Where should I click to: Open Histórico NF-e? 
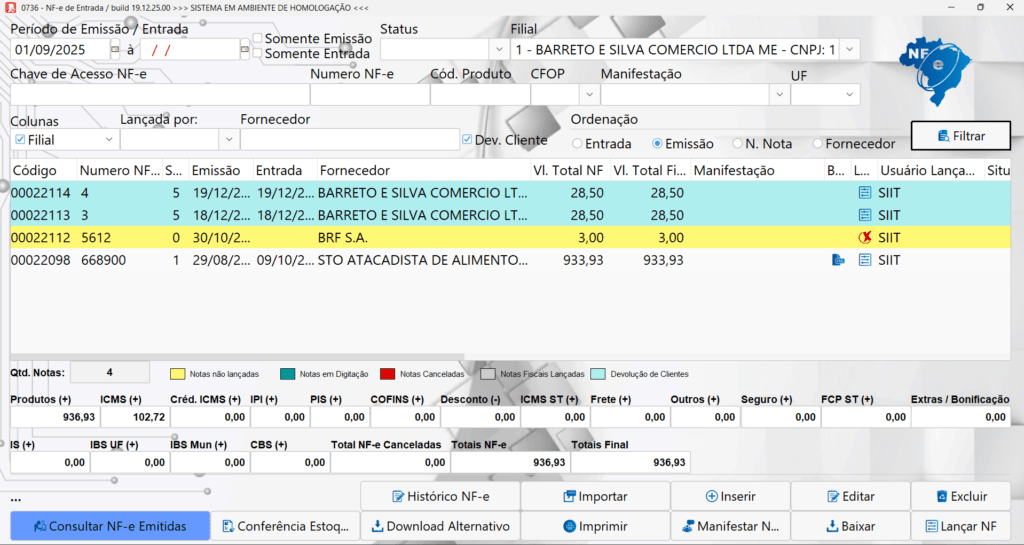click(439, 496)
